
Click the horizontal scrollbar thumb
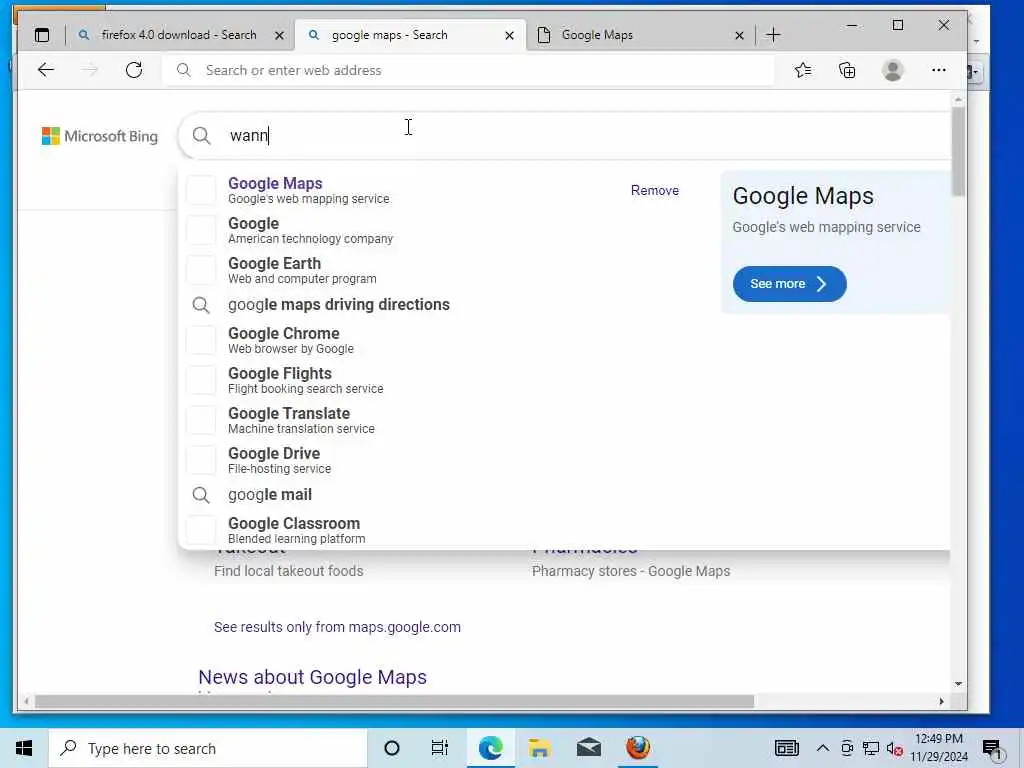pos(394,701)
